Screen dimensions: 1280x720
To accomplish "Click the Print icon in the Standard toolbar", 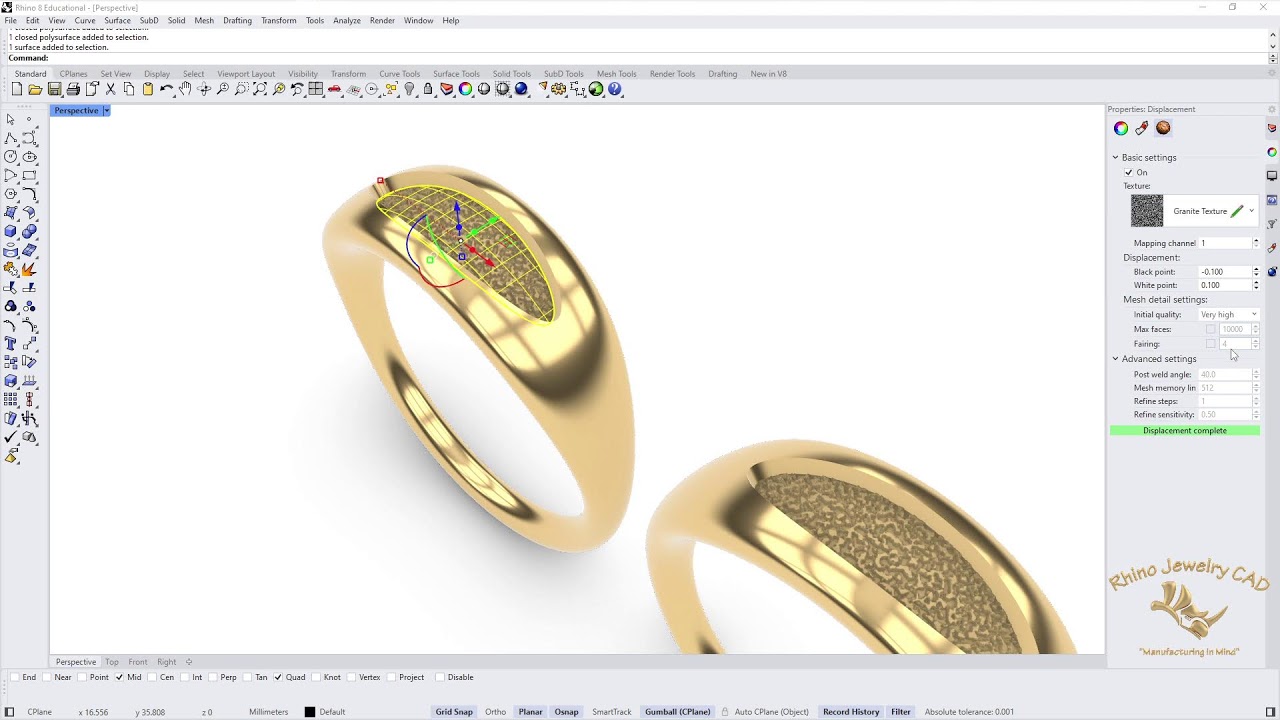I will (73, 89).
